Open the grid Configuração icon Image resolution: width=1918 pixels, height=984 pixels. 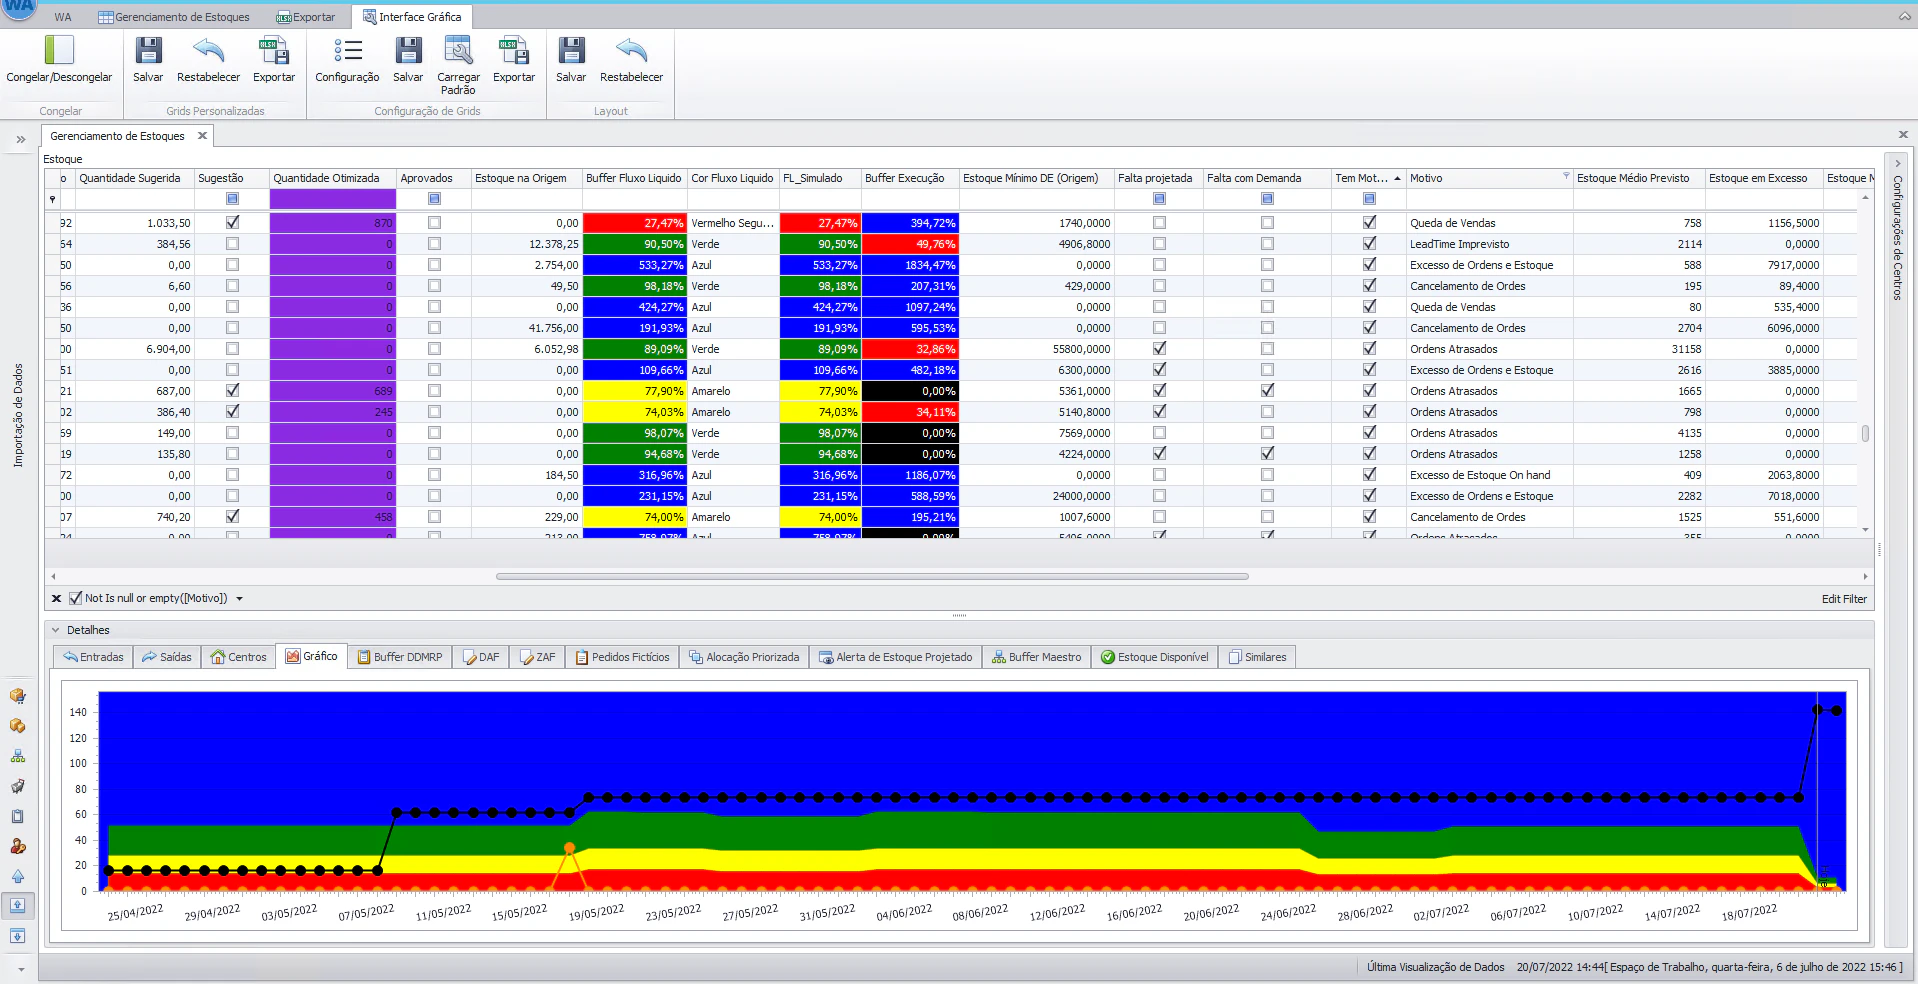[347, 52]
